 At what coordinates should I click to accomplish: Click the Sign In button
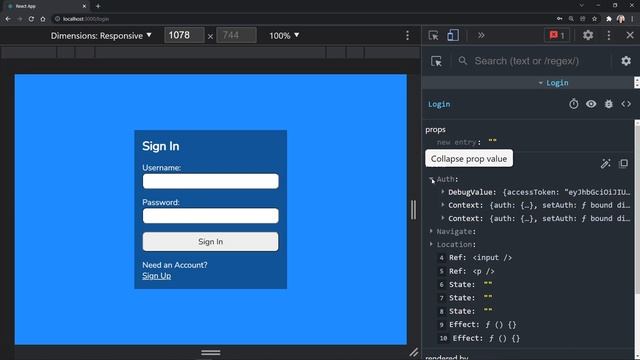point(211,242)
